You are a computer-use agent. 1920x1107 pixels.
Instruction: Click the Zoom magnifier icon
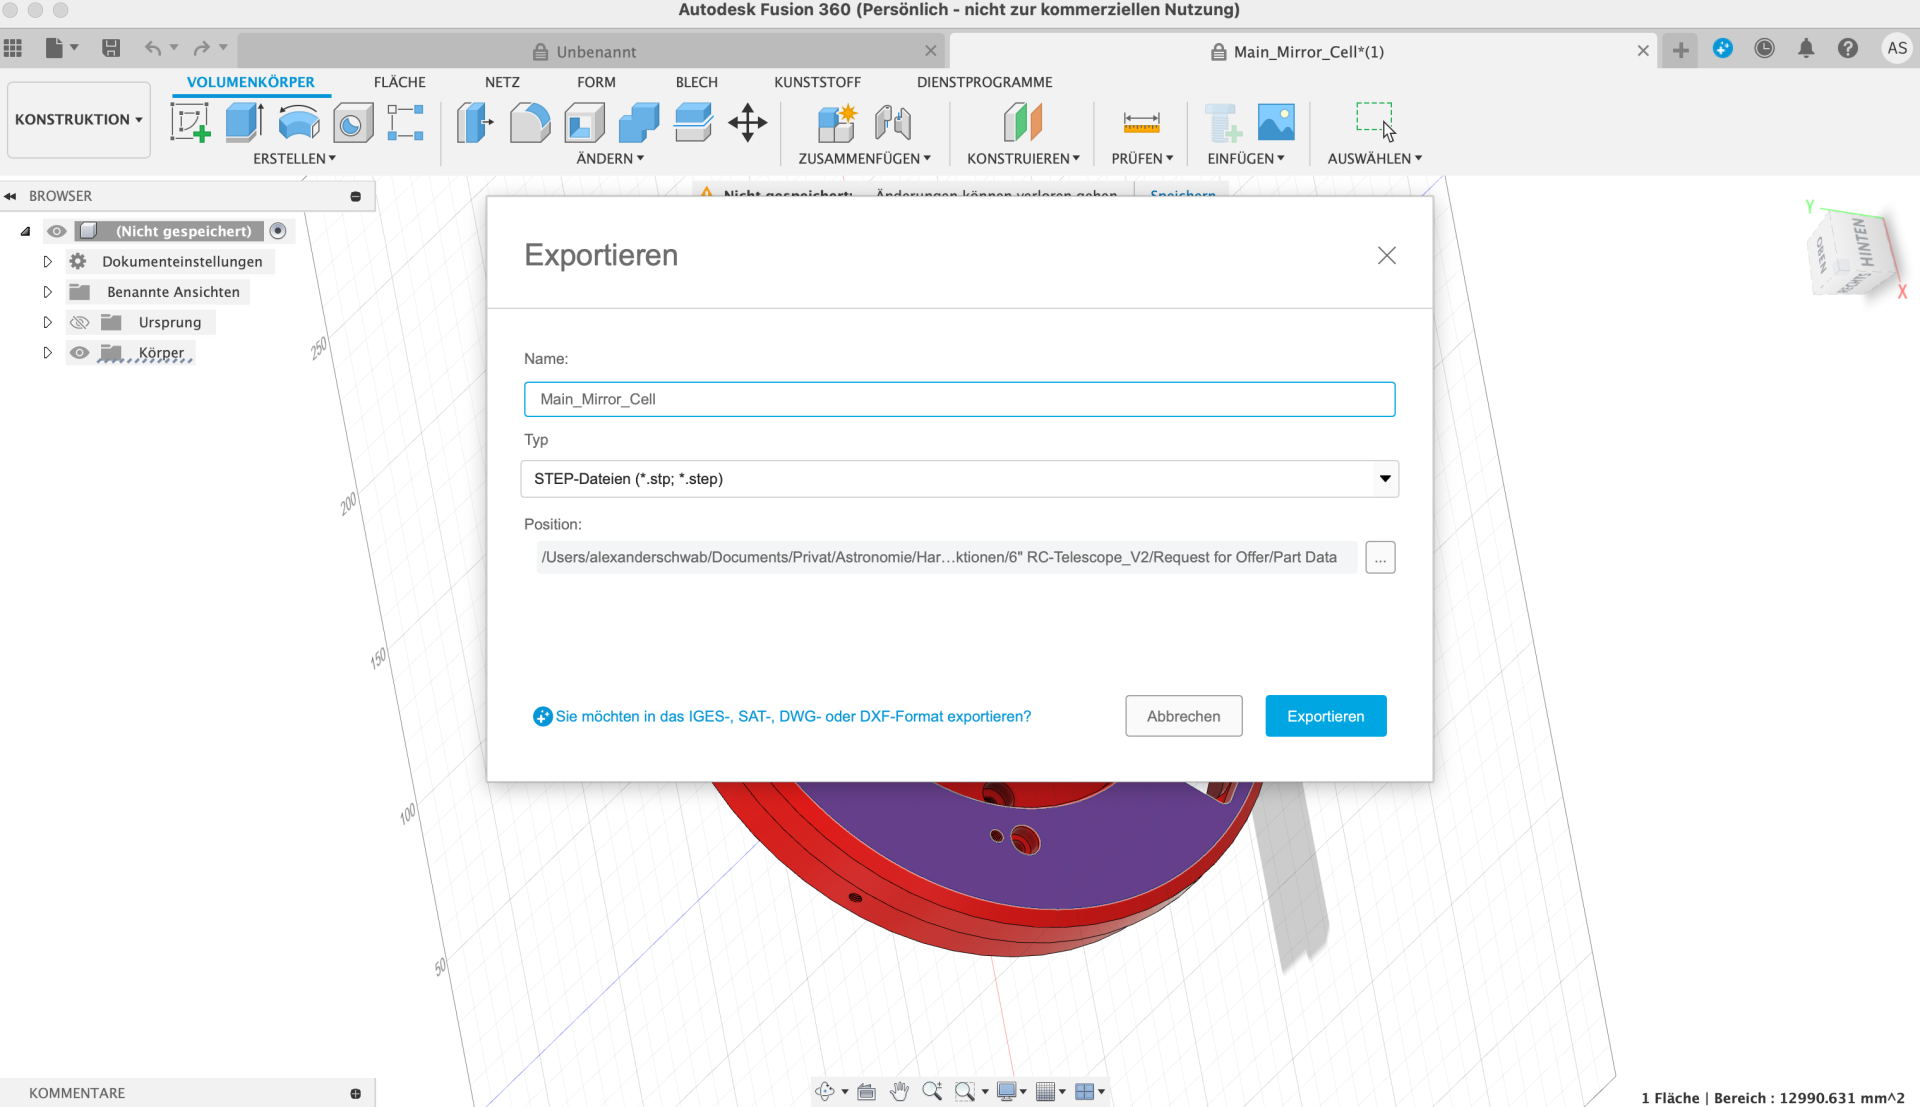(x=932, y=1091)
